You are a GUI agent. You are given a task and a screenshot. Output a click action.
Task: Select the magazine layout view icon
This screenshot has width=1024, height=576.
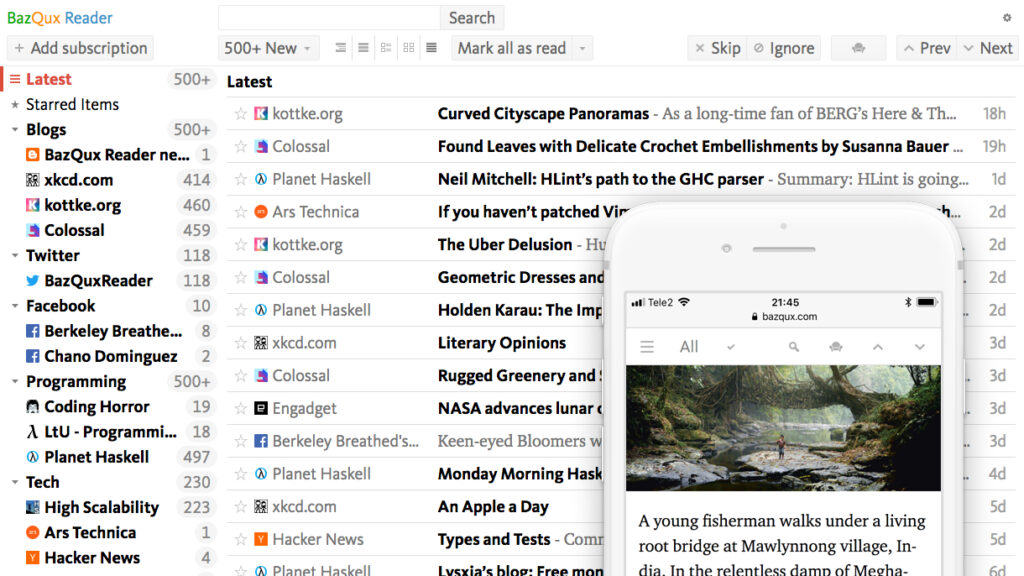pyautogui.click(x=386, y=47)
